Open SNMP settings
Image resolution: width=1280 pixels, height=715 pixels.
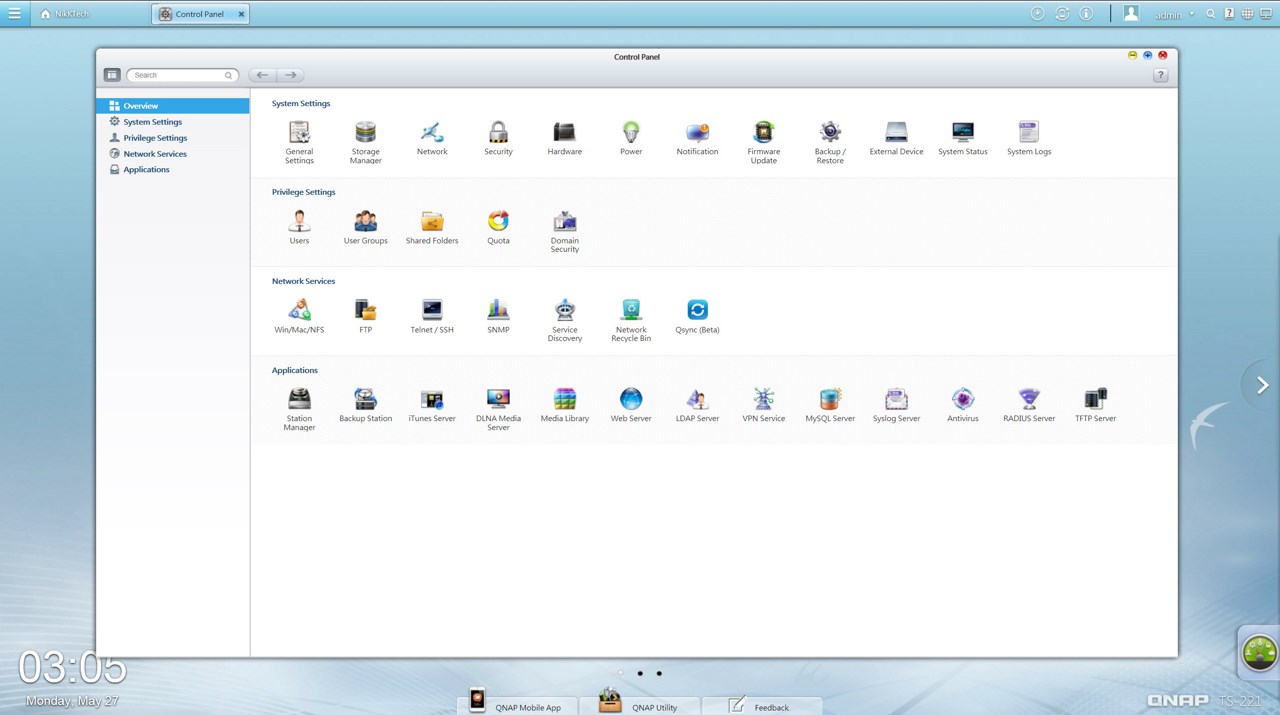click(498, 315)
